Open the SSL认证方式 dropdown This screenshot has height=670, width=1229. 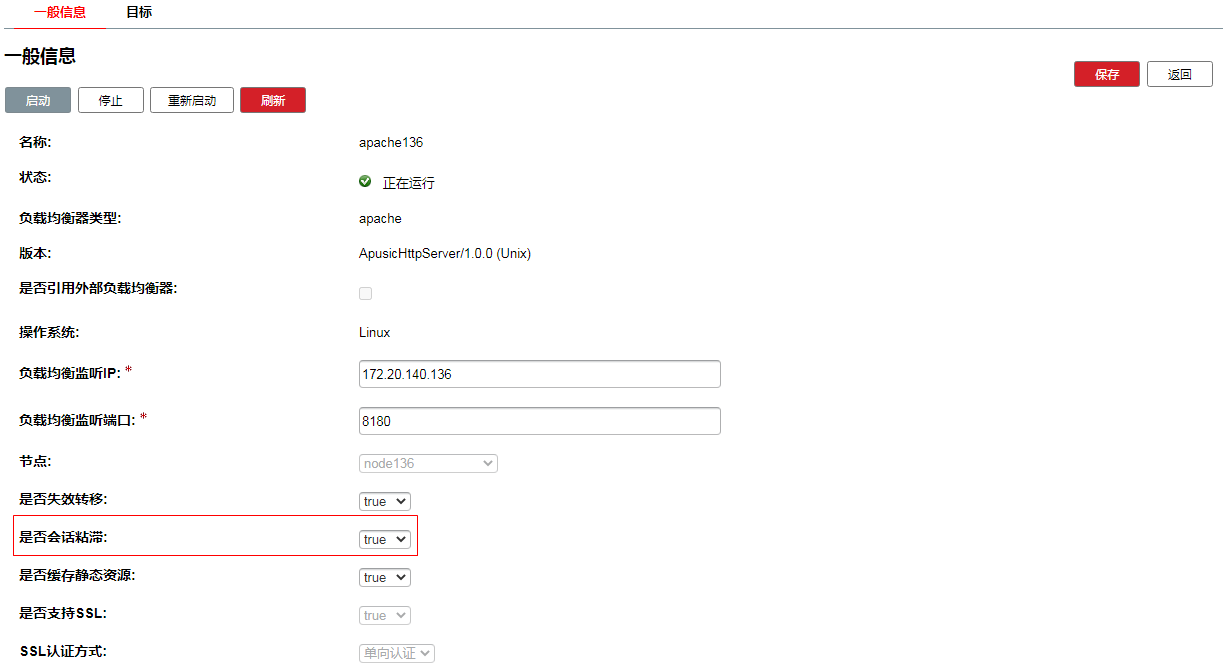click(397, 653)
